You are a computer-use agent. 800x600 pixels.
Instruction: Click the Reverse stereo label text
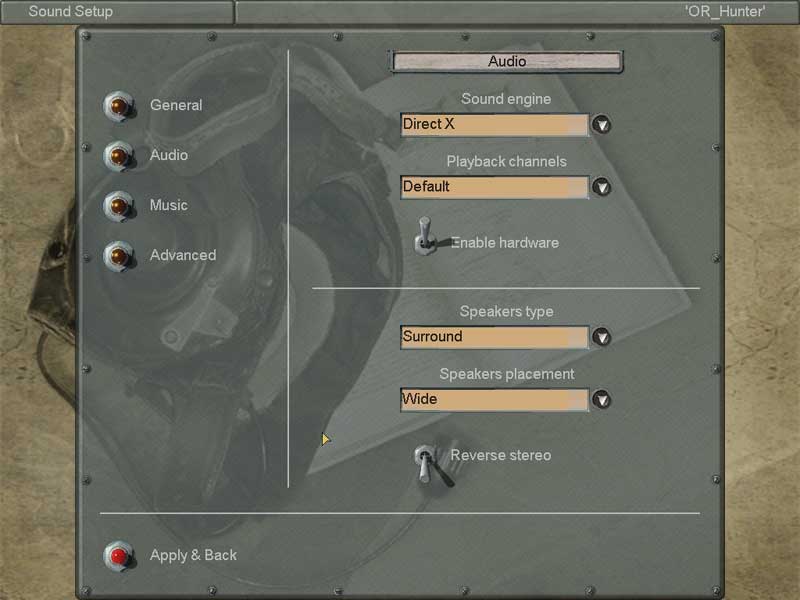(501, 455)
